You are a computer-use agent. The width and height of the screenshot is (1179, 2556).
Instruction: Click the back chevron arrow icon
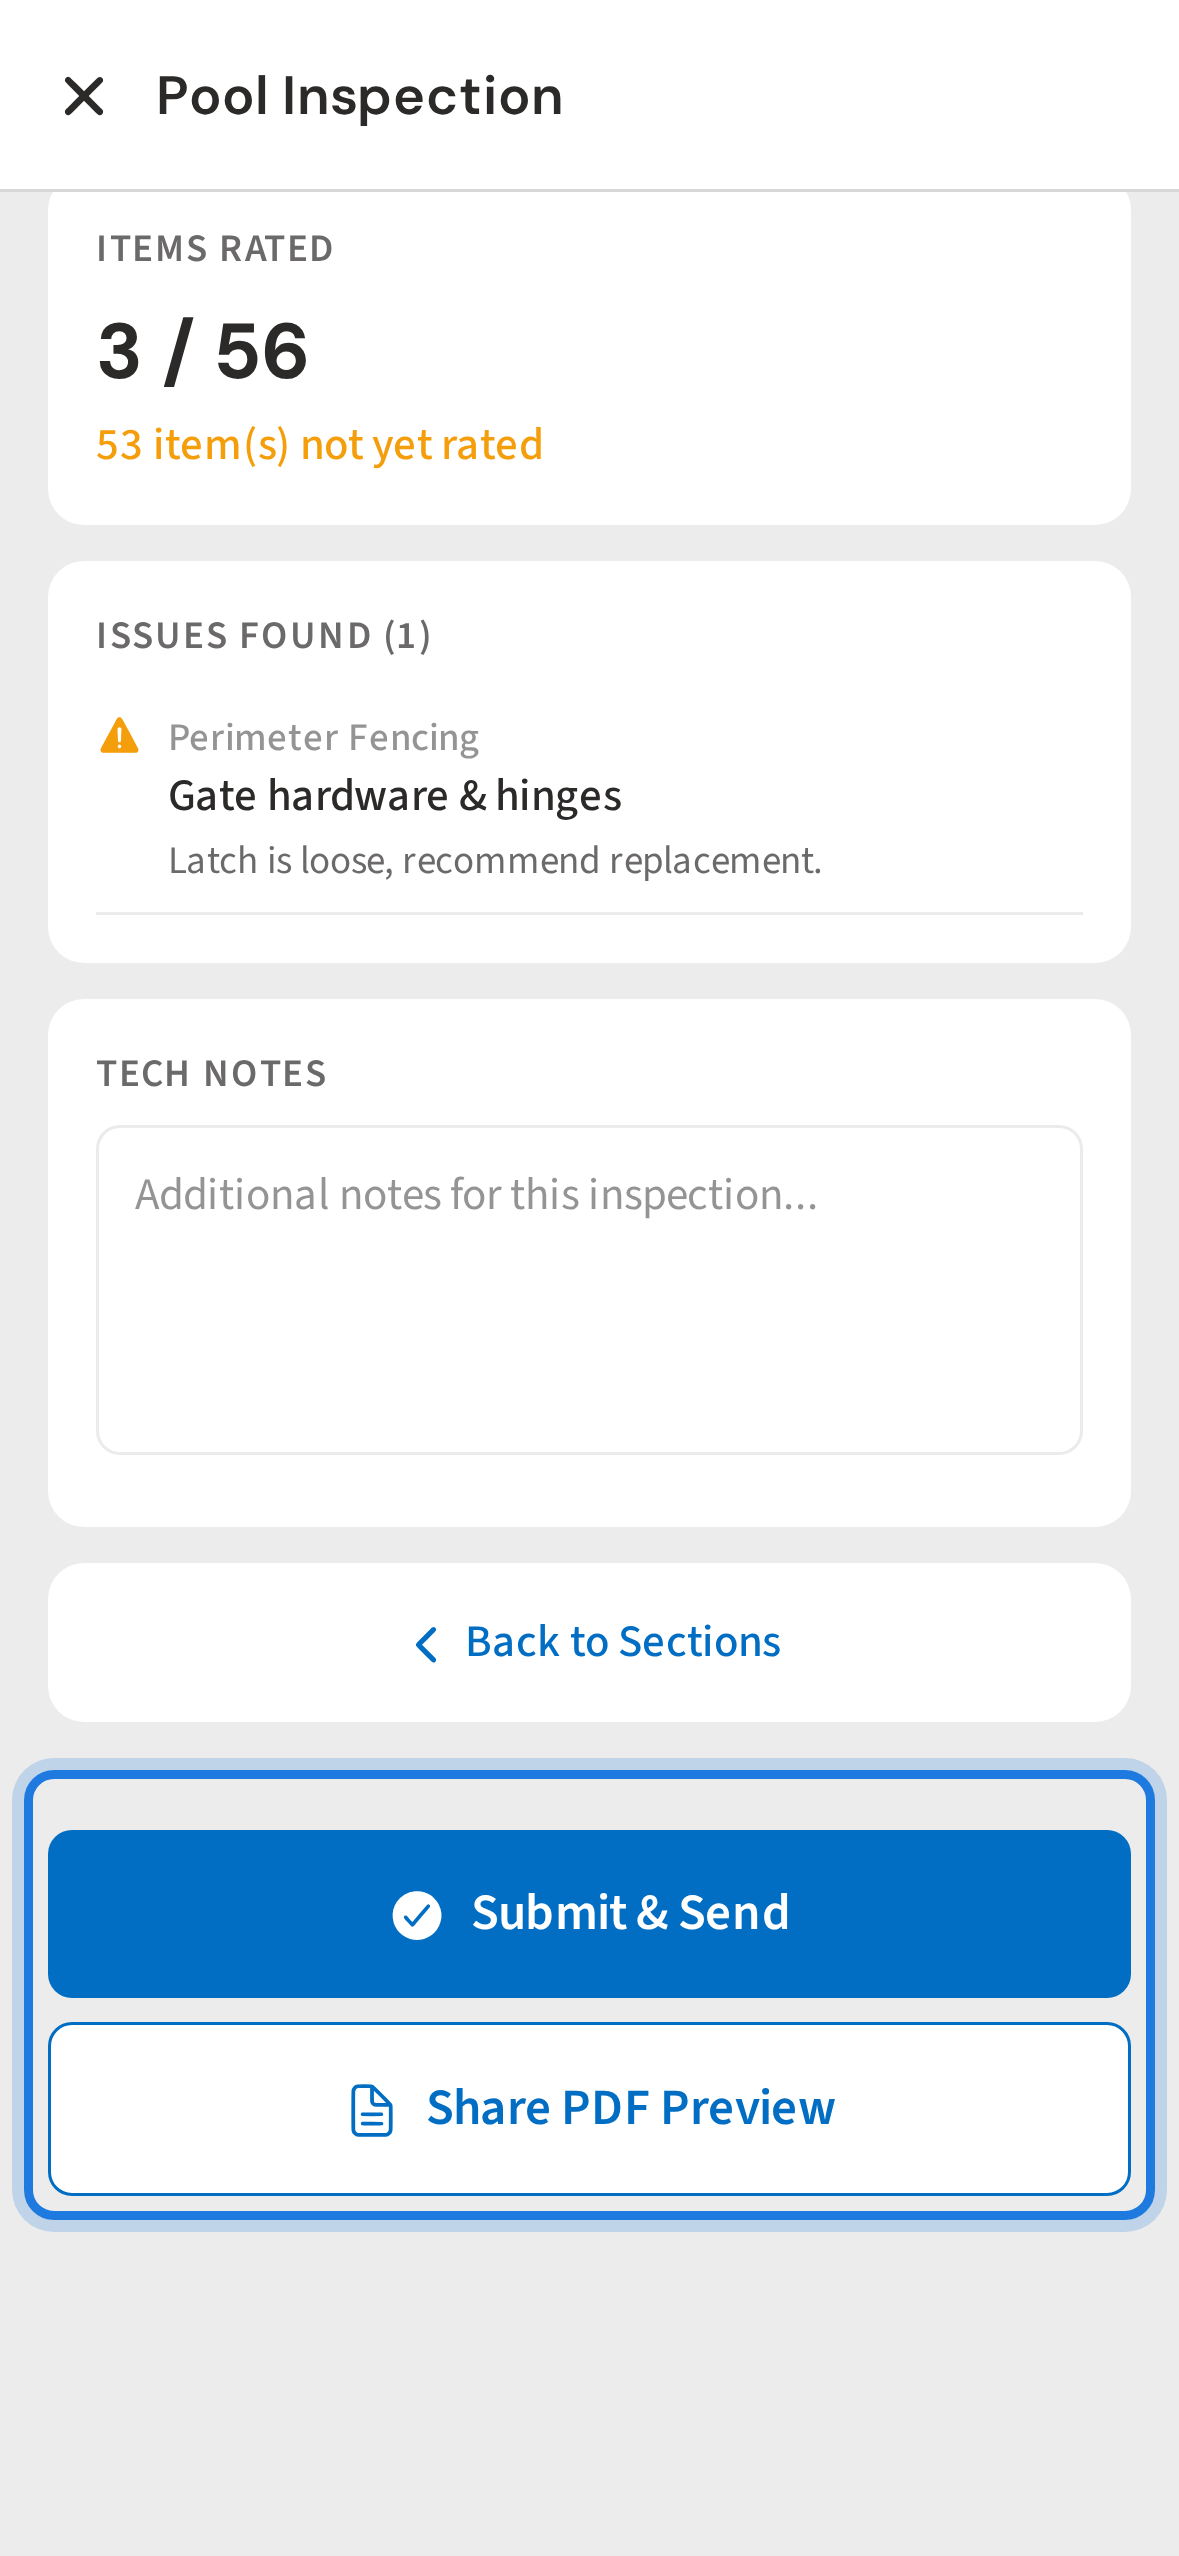426,1644
